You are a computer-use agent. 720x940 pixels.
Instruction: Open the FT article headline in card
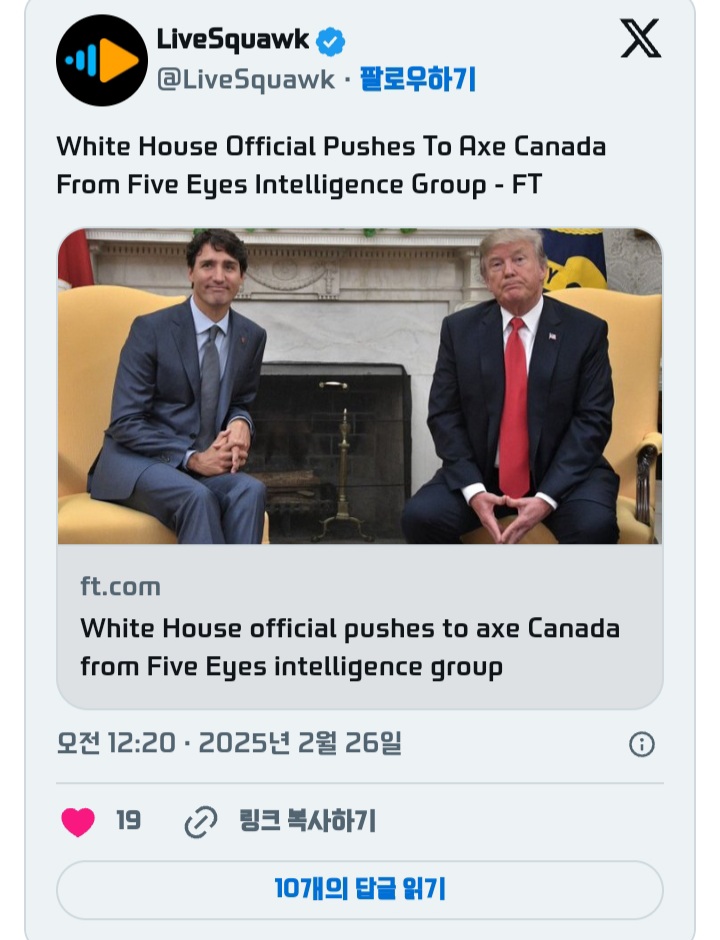(x=350, y=647)
